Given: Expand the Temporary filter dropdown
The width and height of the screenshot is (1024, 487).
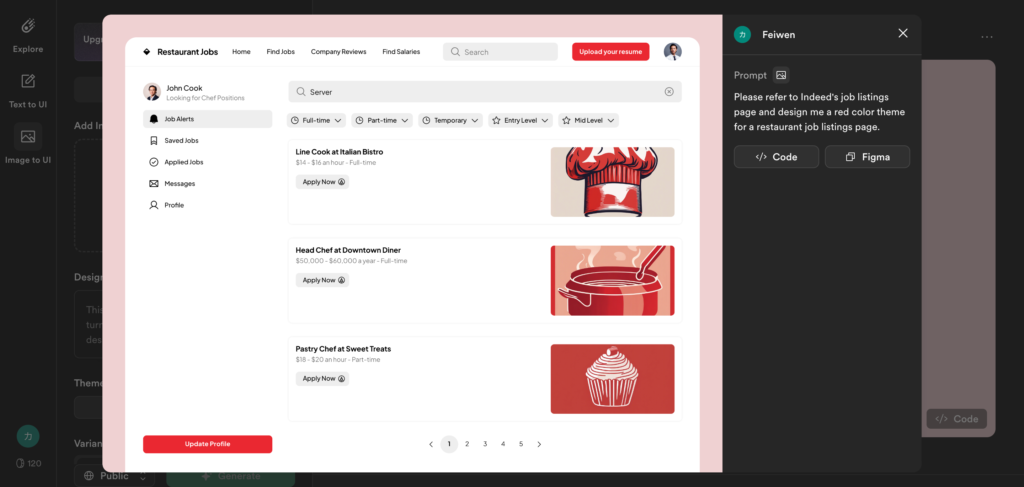Looking at the screenshot, I should pyautogui.click(x=451, y=121).
